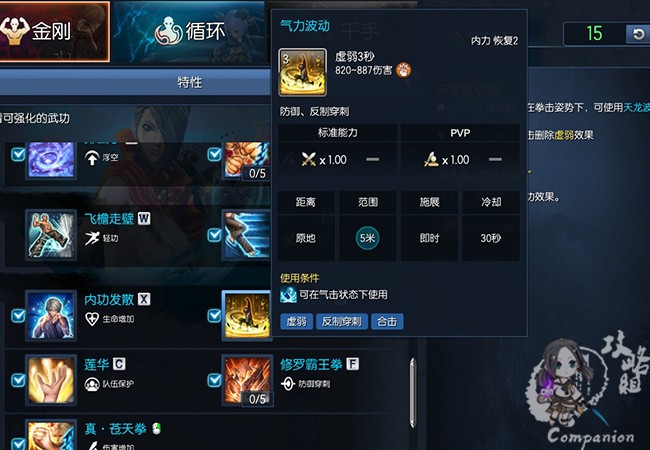Select the 内功发散 skill icon
Screen dimensions: 650x450
tap(51, 316)
